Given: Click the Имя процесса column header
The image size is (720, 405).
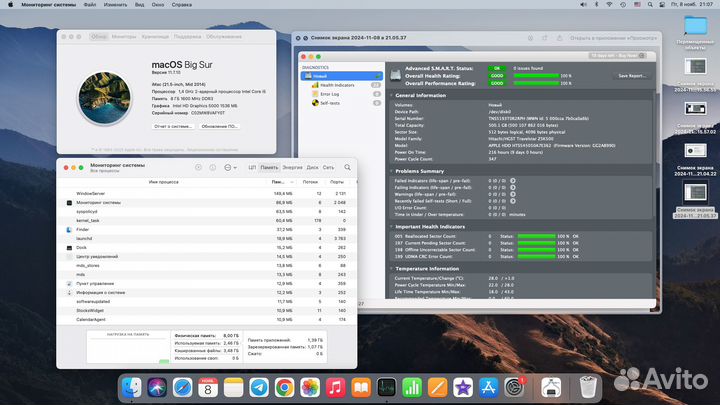Looking at the screenshot, I should tap(163, 182).
